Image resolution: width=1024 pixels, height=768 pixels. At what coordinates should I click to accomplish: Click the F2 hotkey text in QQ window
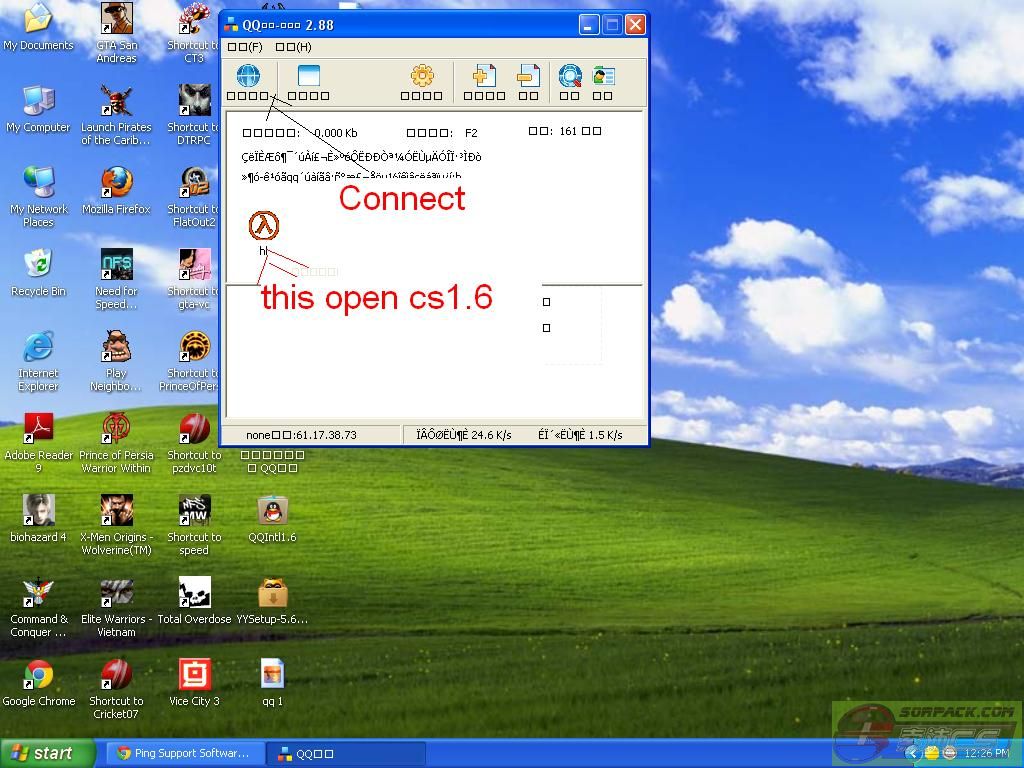[x=471, y=133]
